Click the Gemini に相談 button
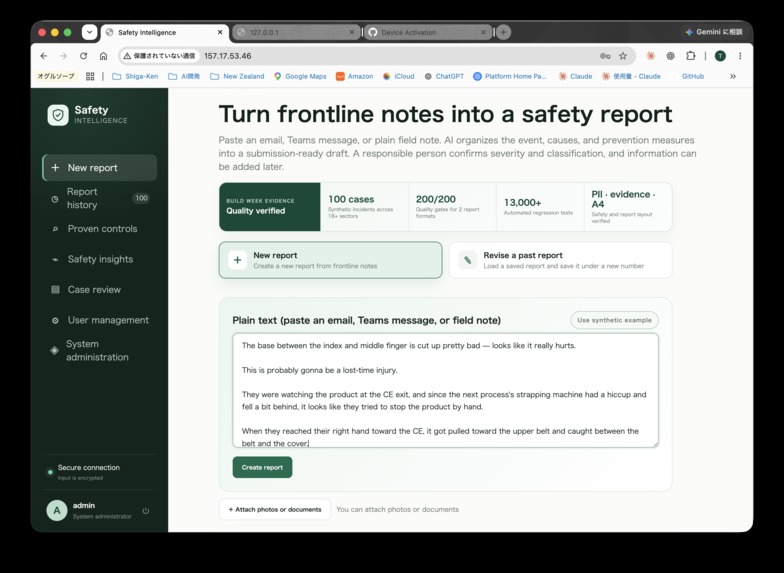The image size is (784, 573). 714,32
